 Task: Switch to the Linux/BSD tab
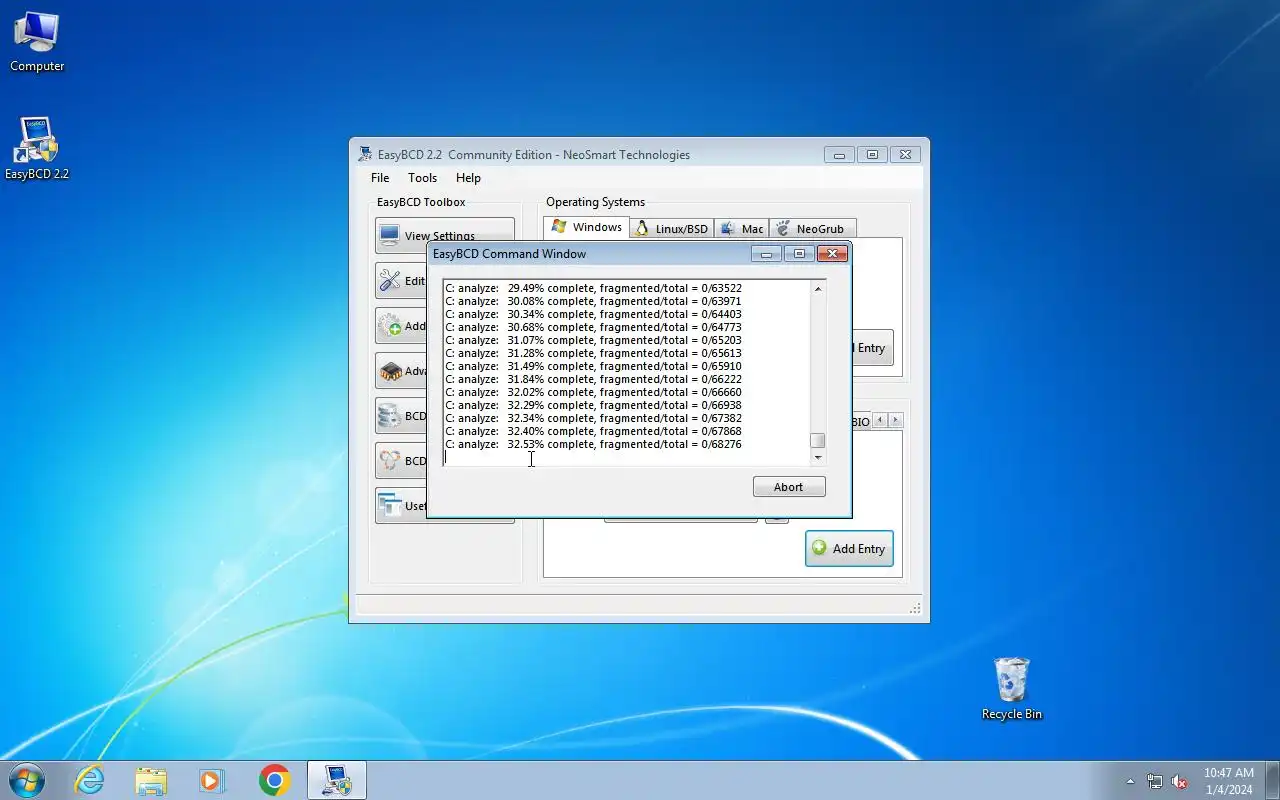[672, 229]
